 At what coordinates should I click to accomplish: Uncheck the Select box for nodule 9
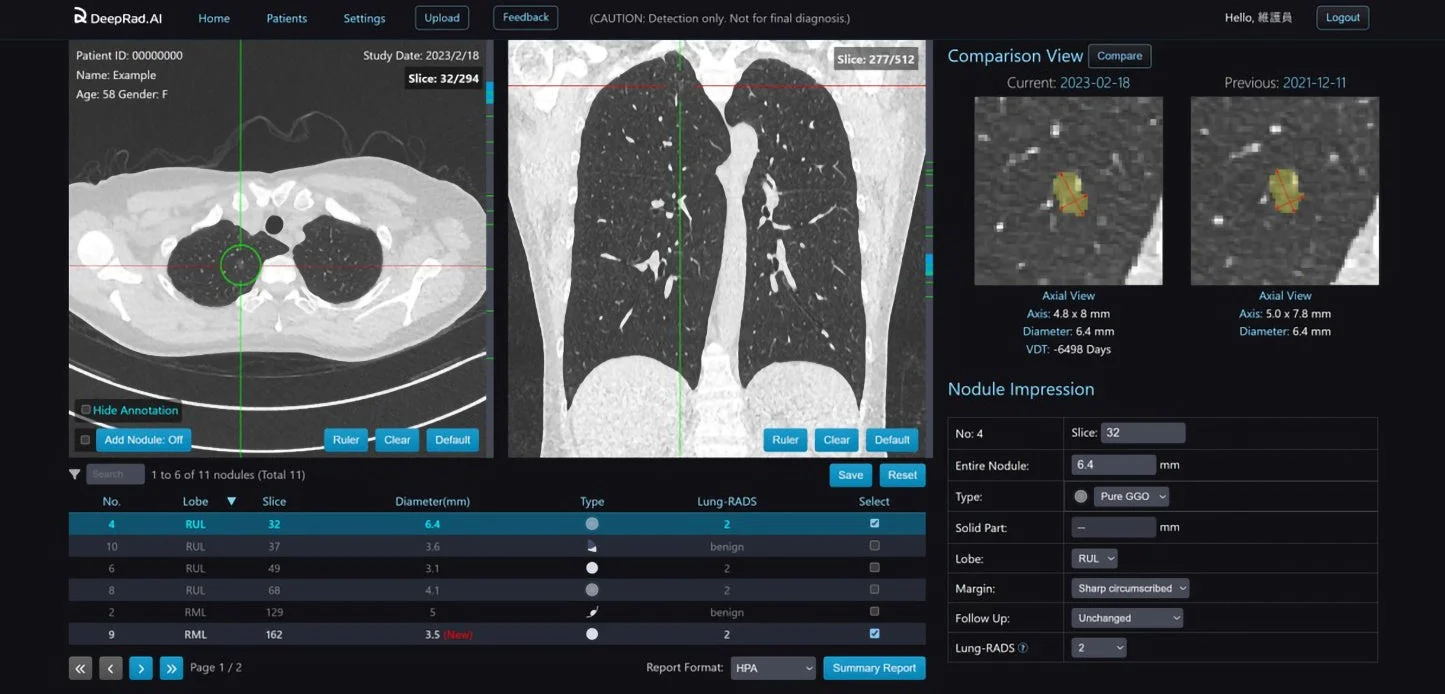click(875, 634)
